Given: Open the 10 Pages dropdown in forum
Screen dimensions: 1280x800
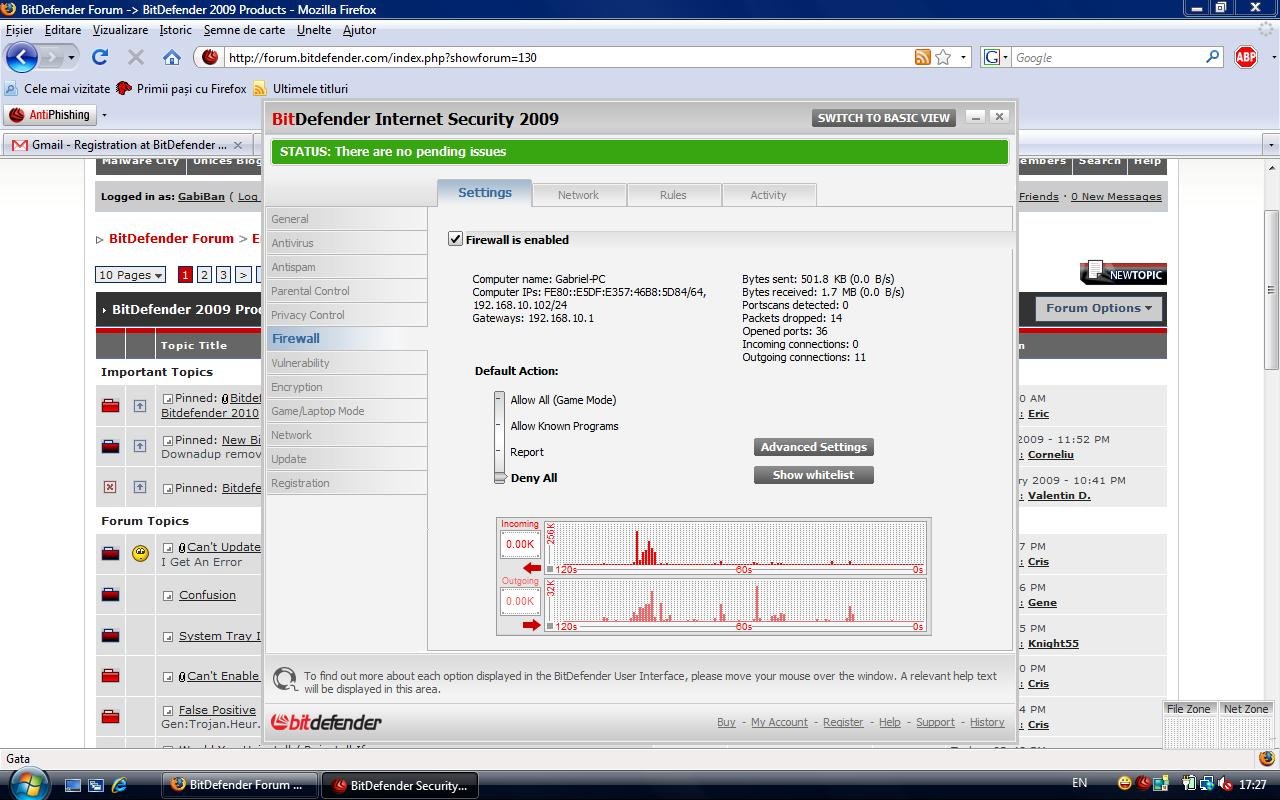Looking at the screenshot, I should coord(130,275).
